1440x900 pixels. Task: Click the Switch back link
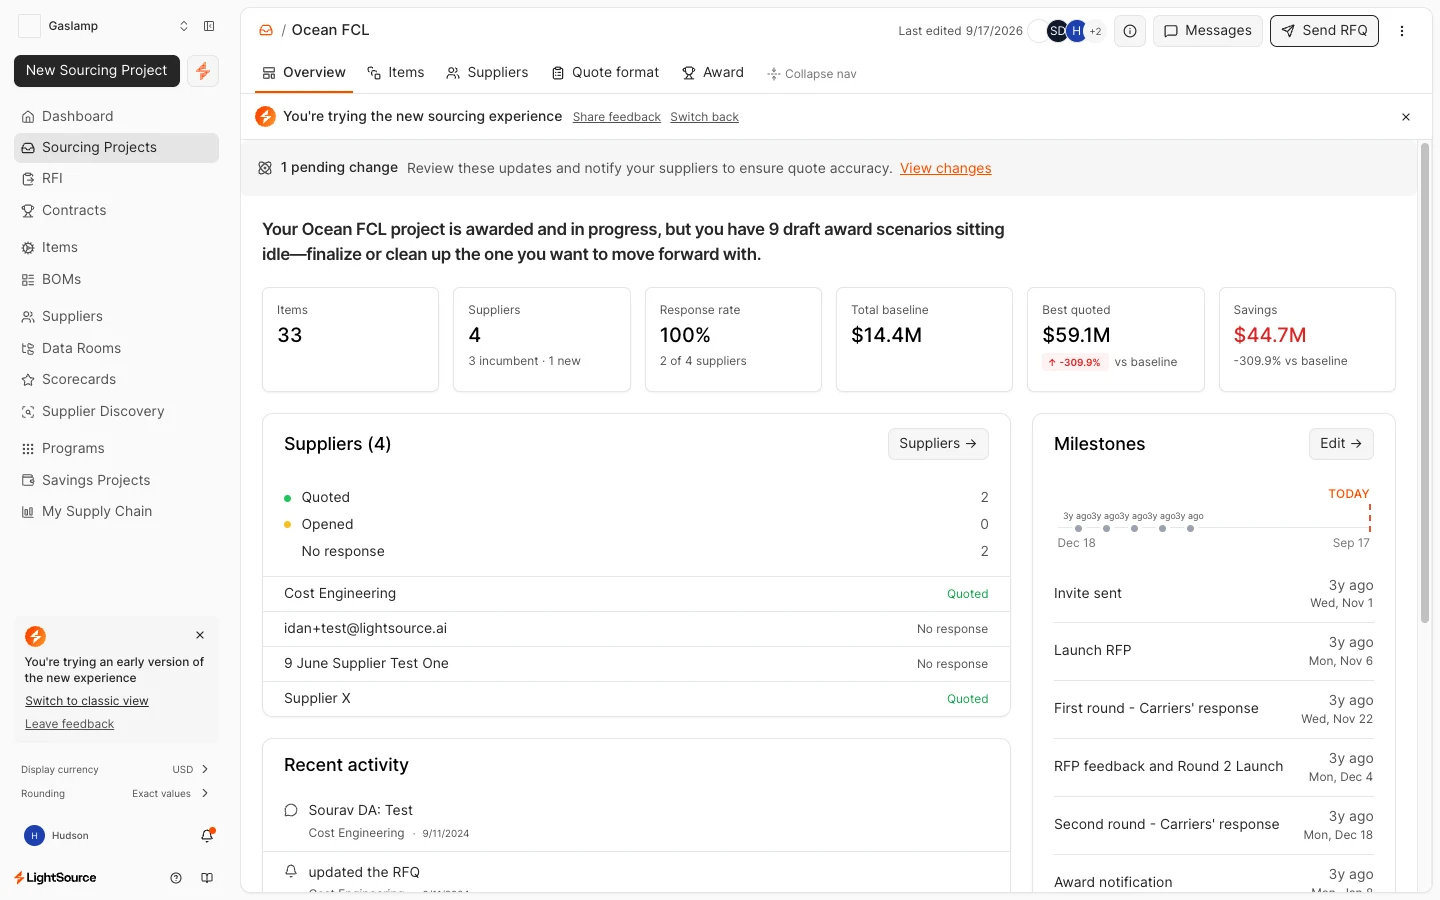click(705, 117)
